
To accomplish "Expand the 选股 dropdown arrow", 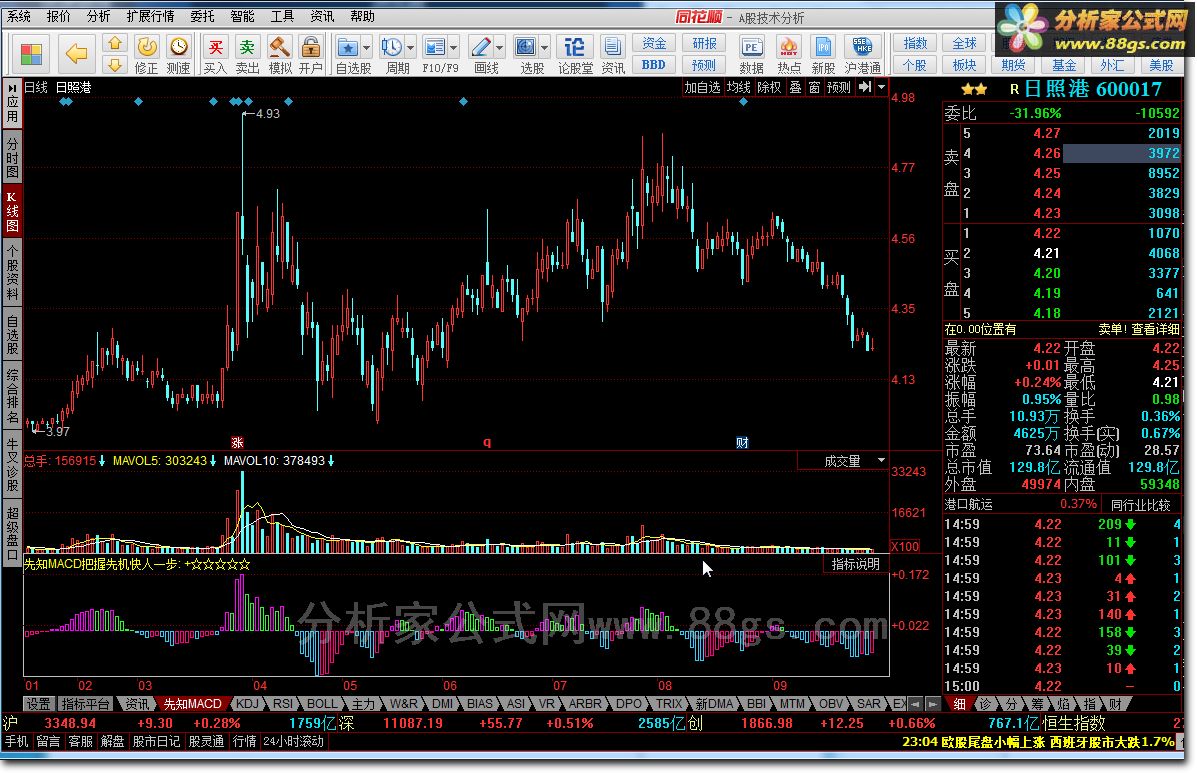I will (x=544, y=48).
